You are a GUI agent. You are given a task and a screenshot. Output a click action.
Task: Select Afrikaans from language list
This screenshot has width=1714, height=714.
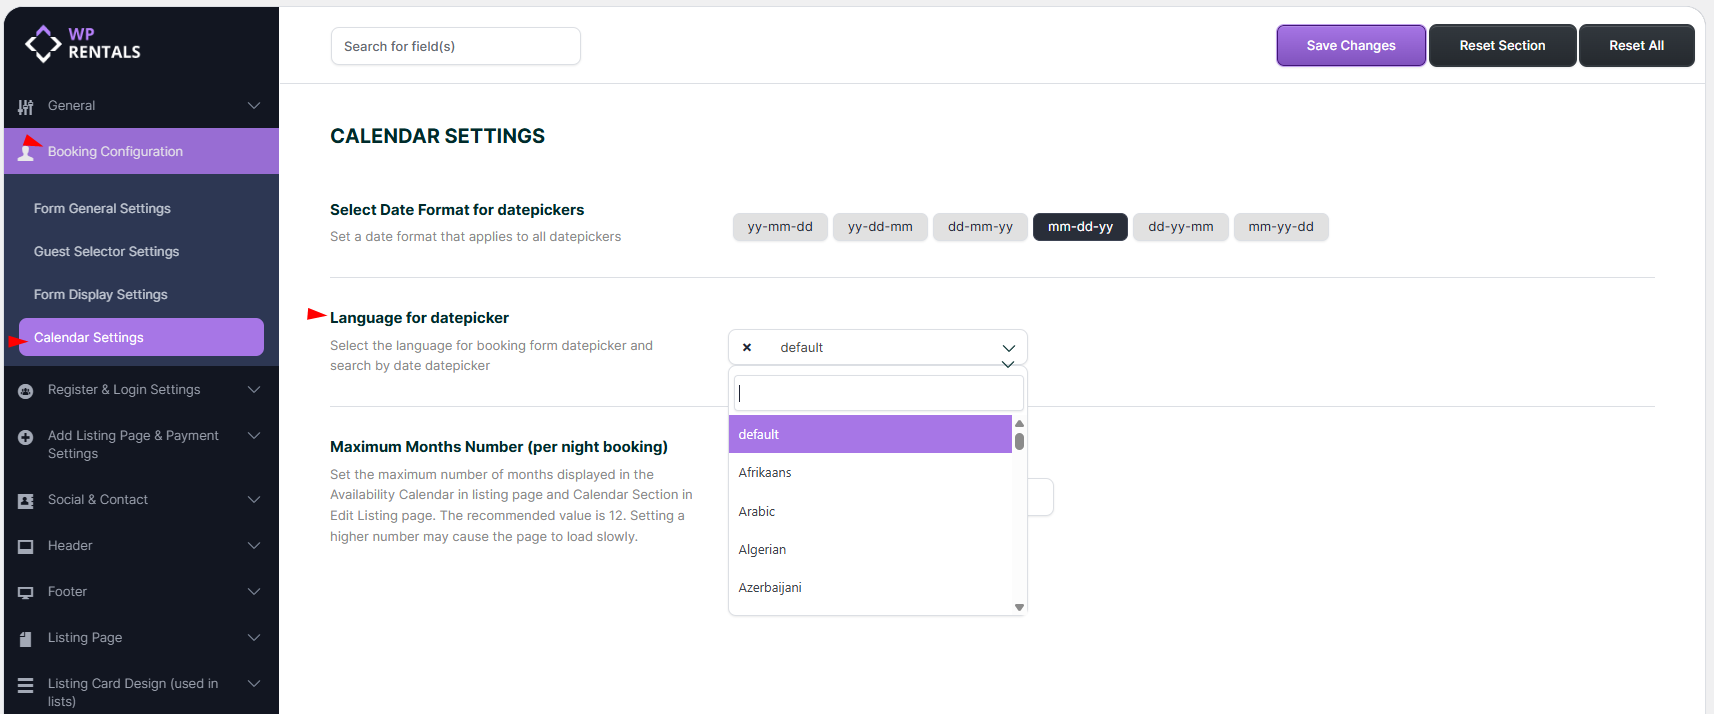pos(765,473)
